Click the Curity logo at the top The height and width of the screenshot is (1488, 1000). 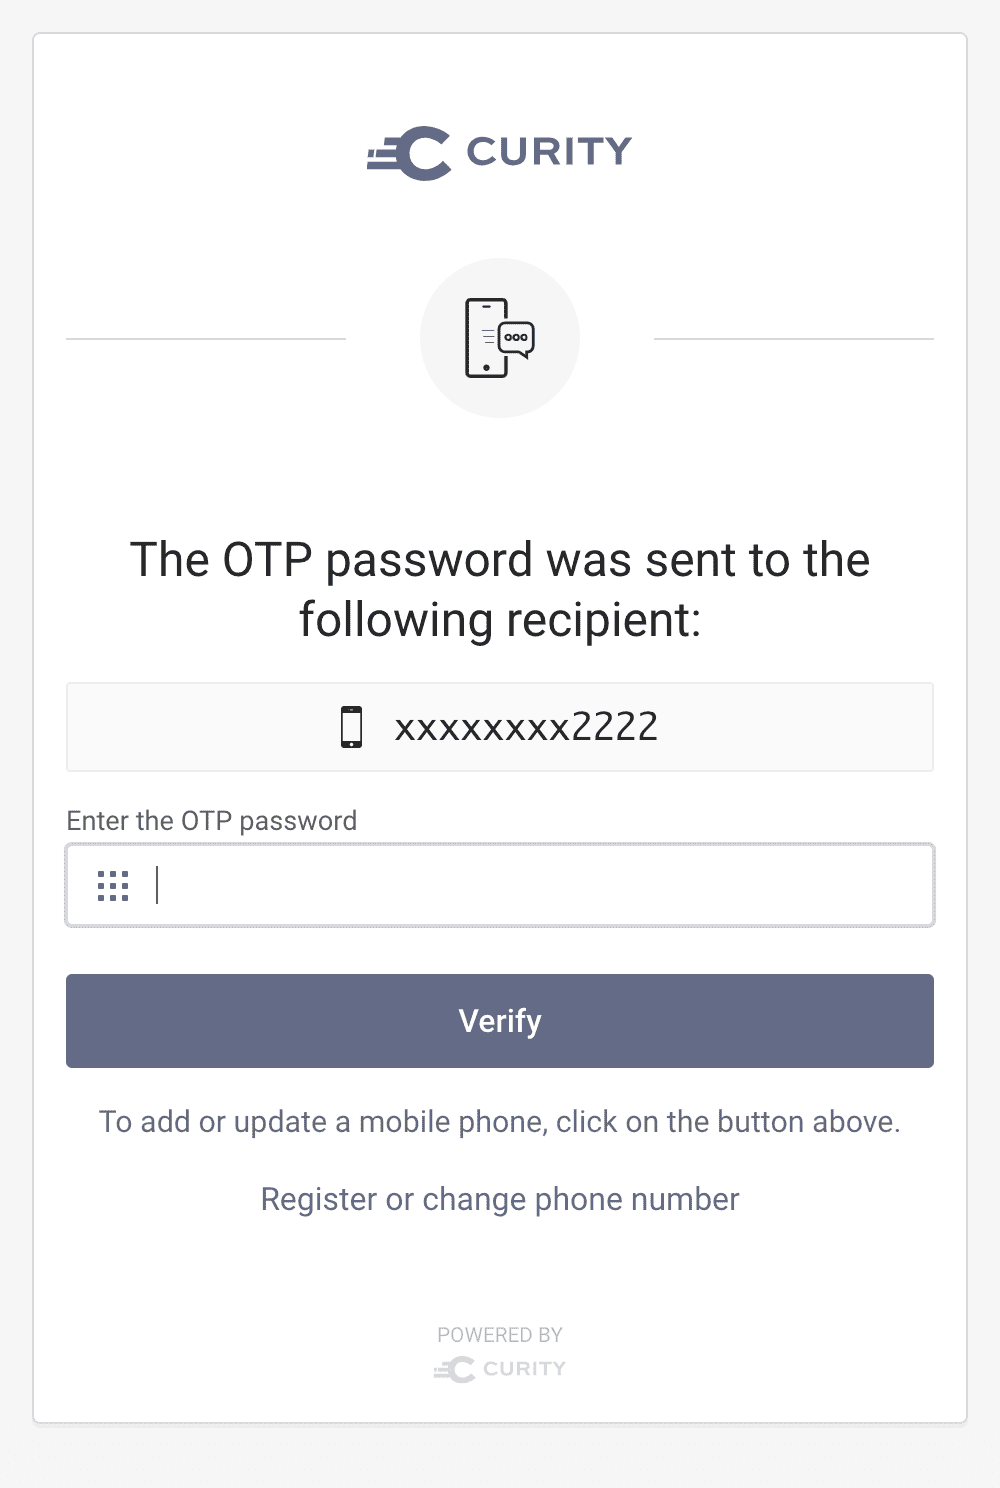coord(498,150)
